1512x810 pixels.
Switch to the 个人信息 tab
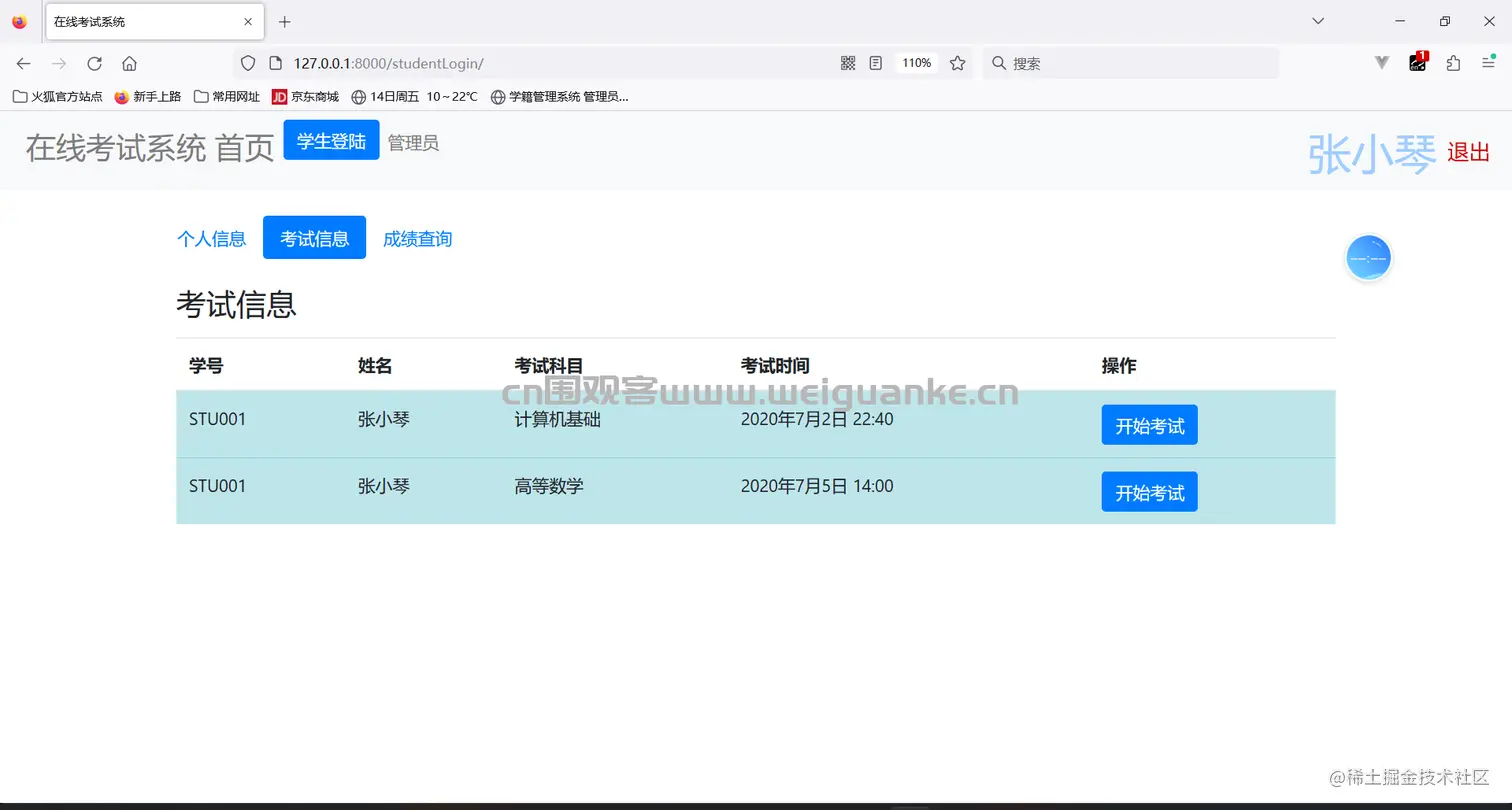(x=211, y=239)
